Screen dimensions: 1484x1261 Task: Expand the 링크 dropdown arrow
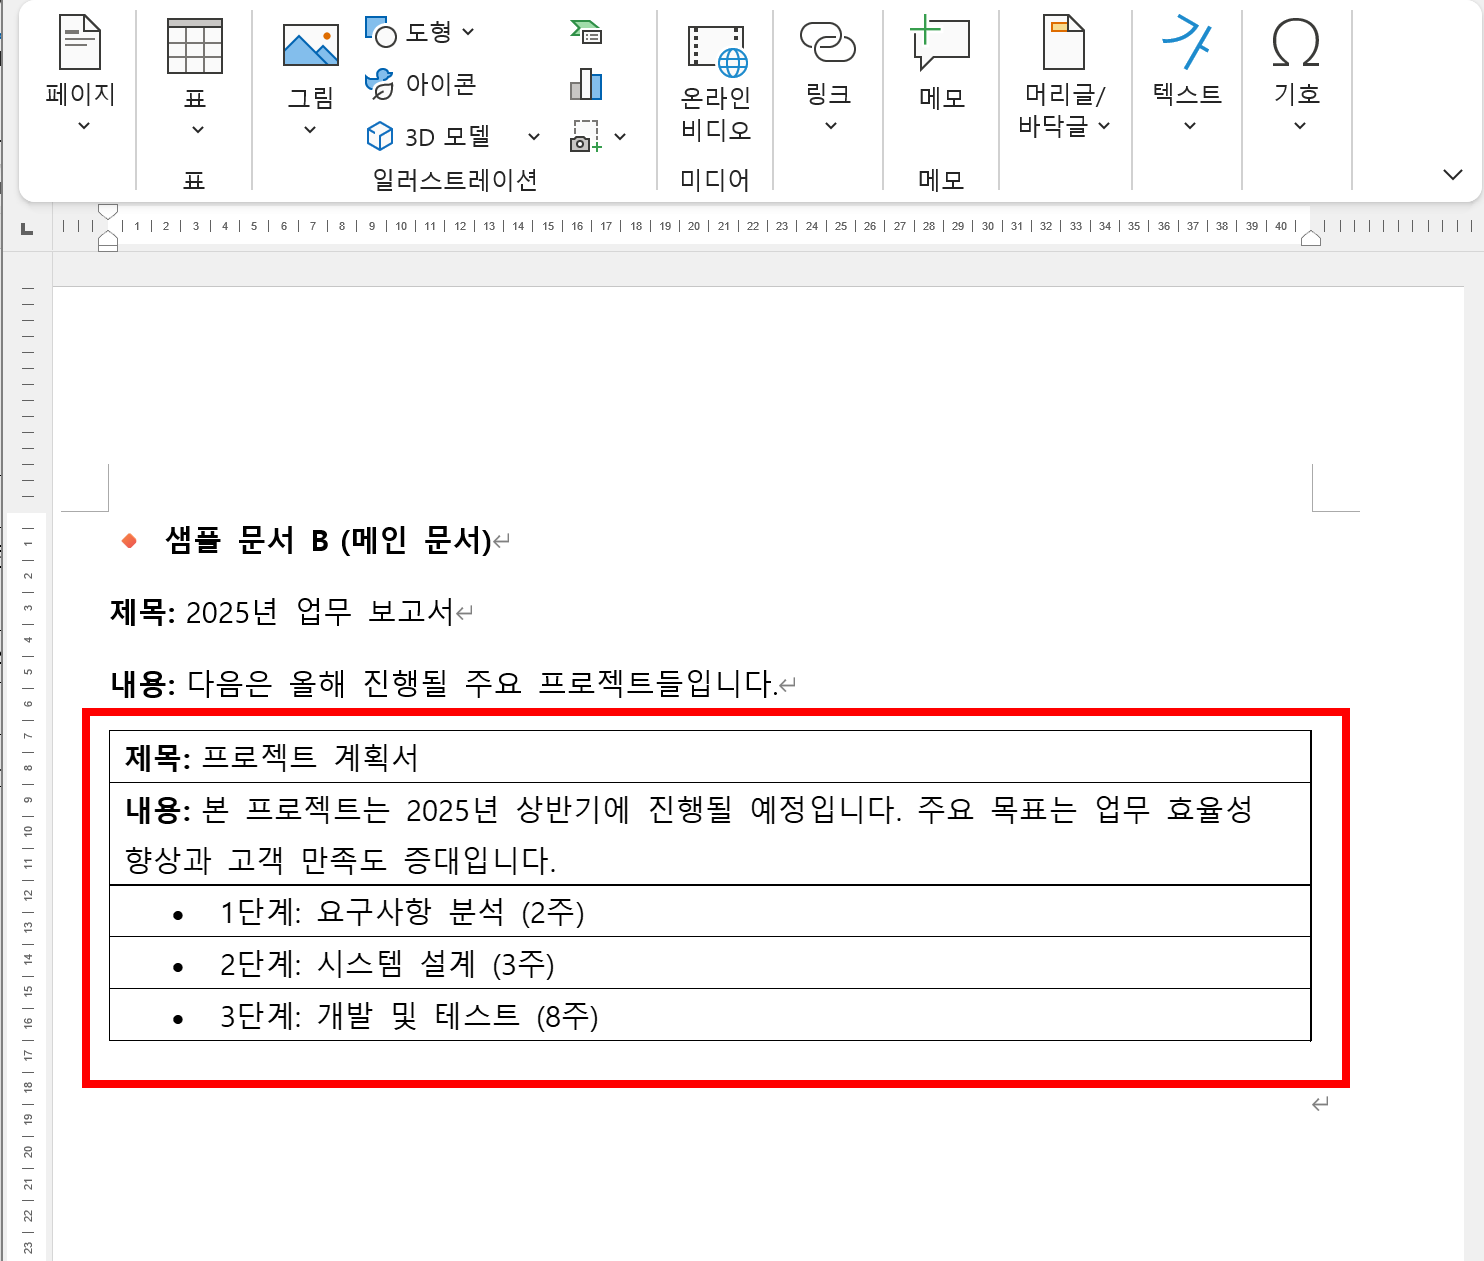[830, 126]
